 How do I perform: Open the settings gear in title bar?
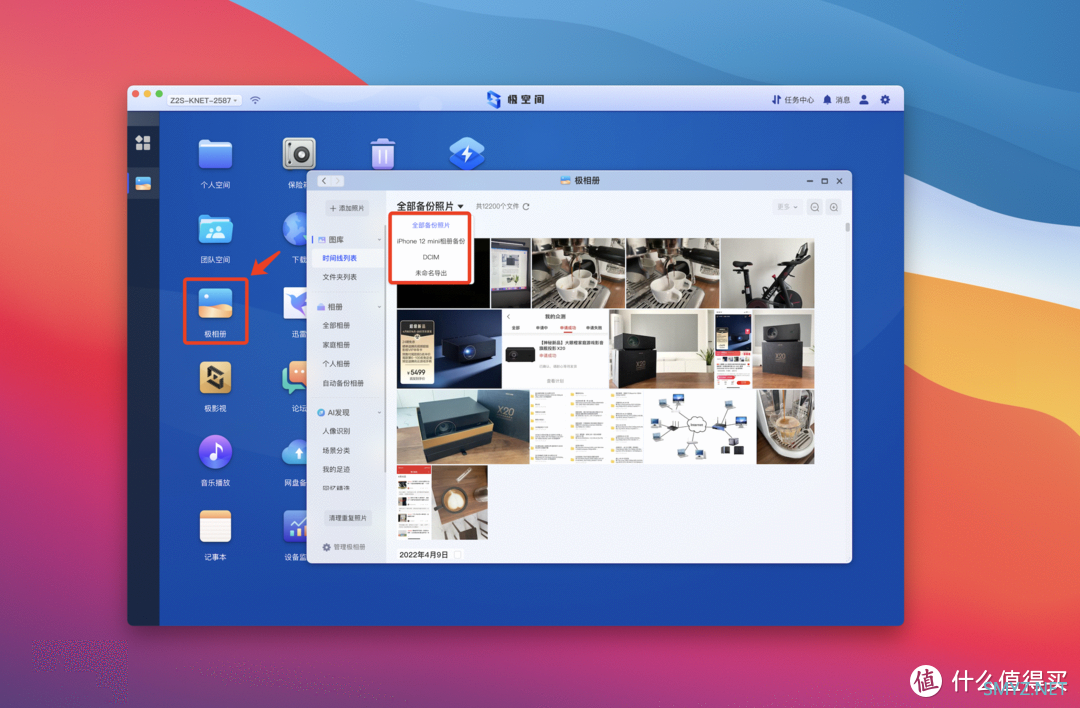885,100
